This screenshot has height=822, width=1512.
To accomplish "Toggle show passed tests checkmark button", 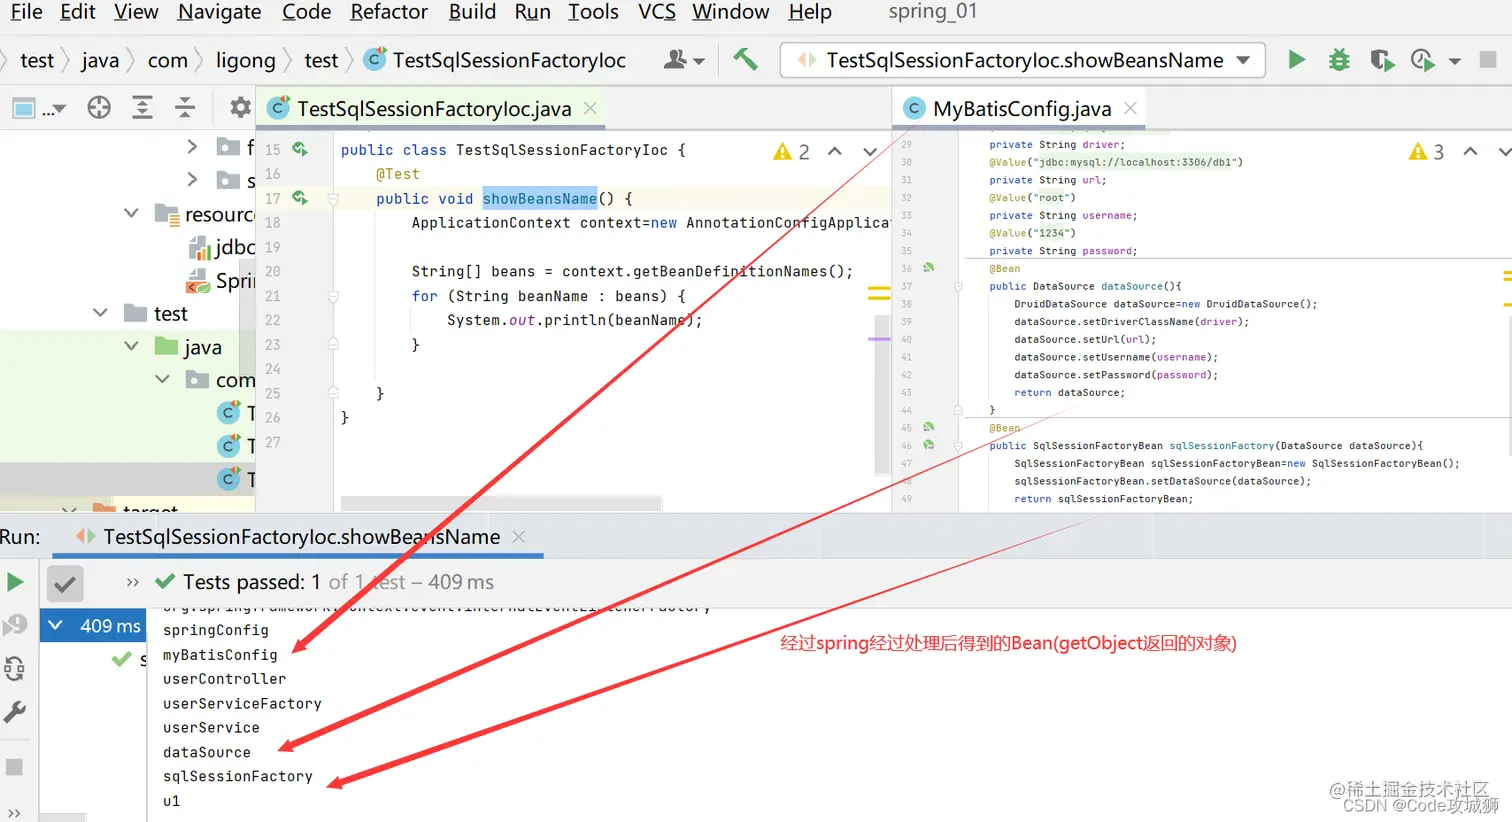I will tap(65, 583).
